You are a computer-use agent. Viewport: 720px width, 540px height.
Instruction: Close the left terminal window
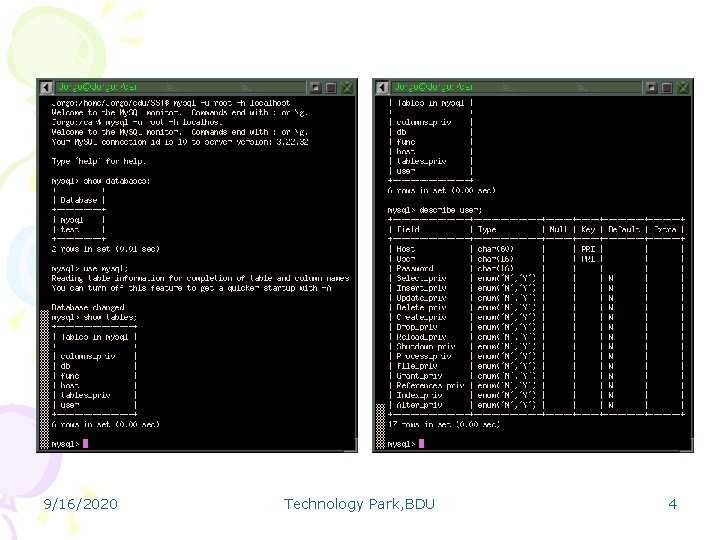347,87
